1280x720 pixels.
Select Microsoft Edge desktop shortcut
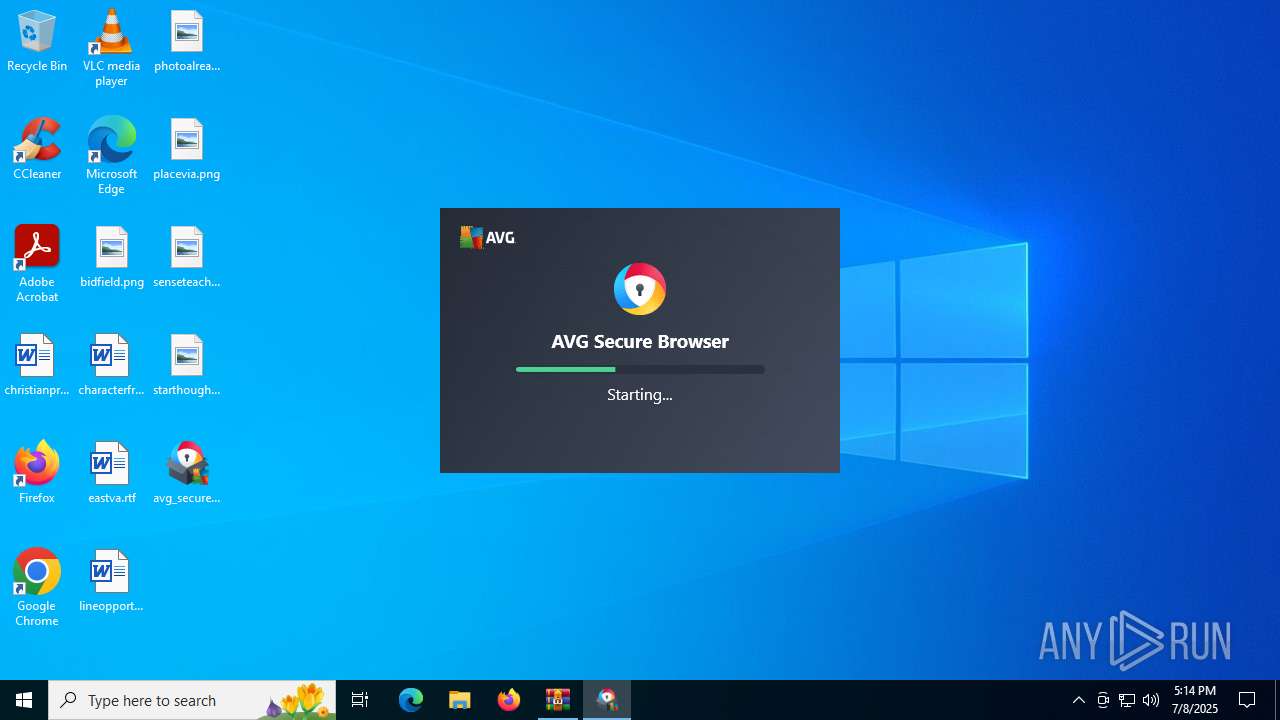tap(111, 156)
